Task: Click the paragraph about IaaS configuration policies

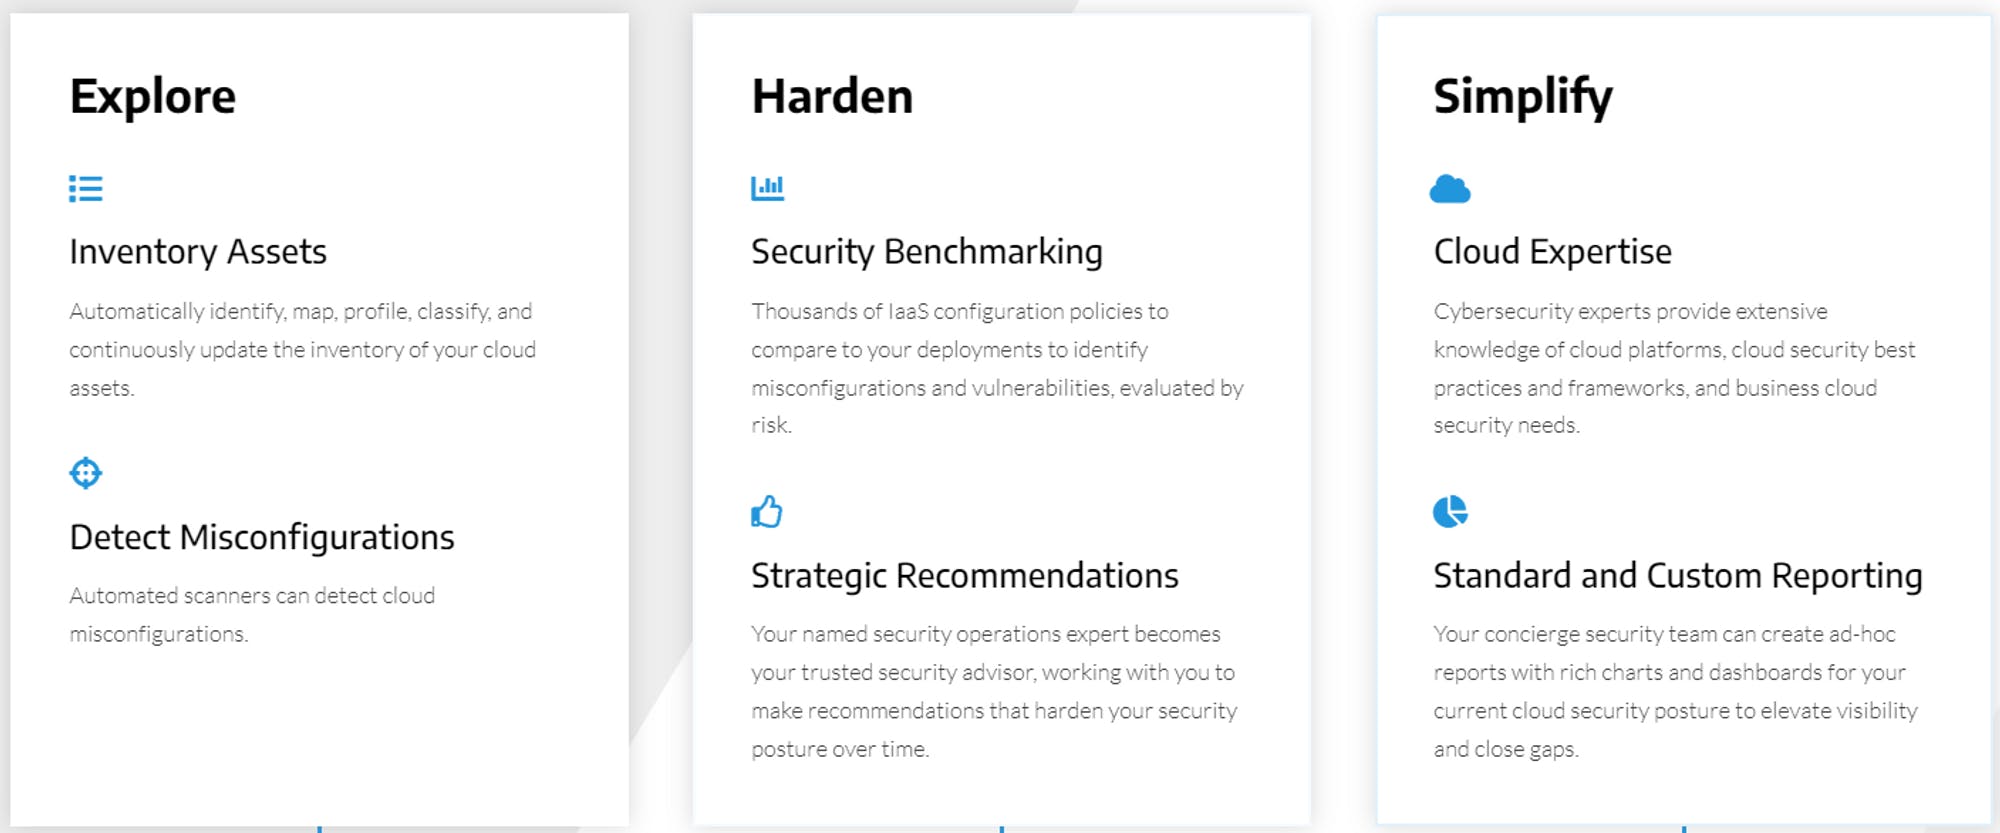Action: (x=997, y=368)
